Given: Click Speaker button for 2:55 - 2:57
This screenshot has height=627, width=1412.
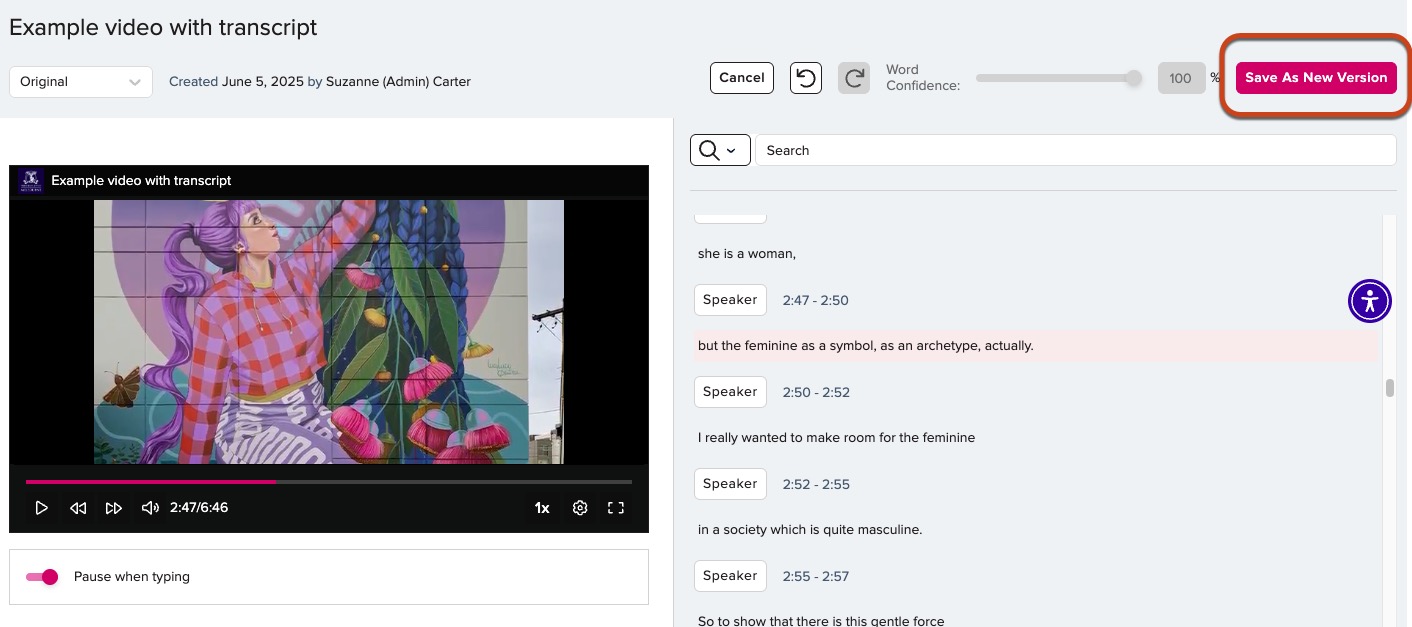Looking at the screenshot, I should (730, 576).
